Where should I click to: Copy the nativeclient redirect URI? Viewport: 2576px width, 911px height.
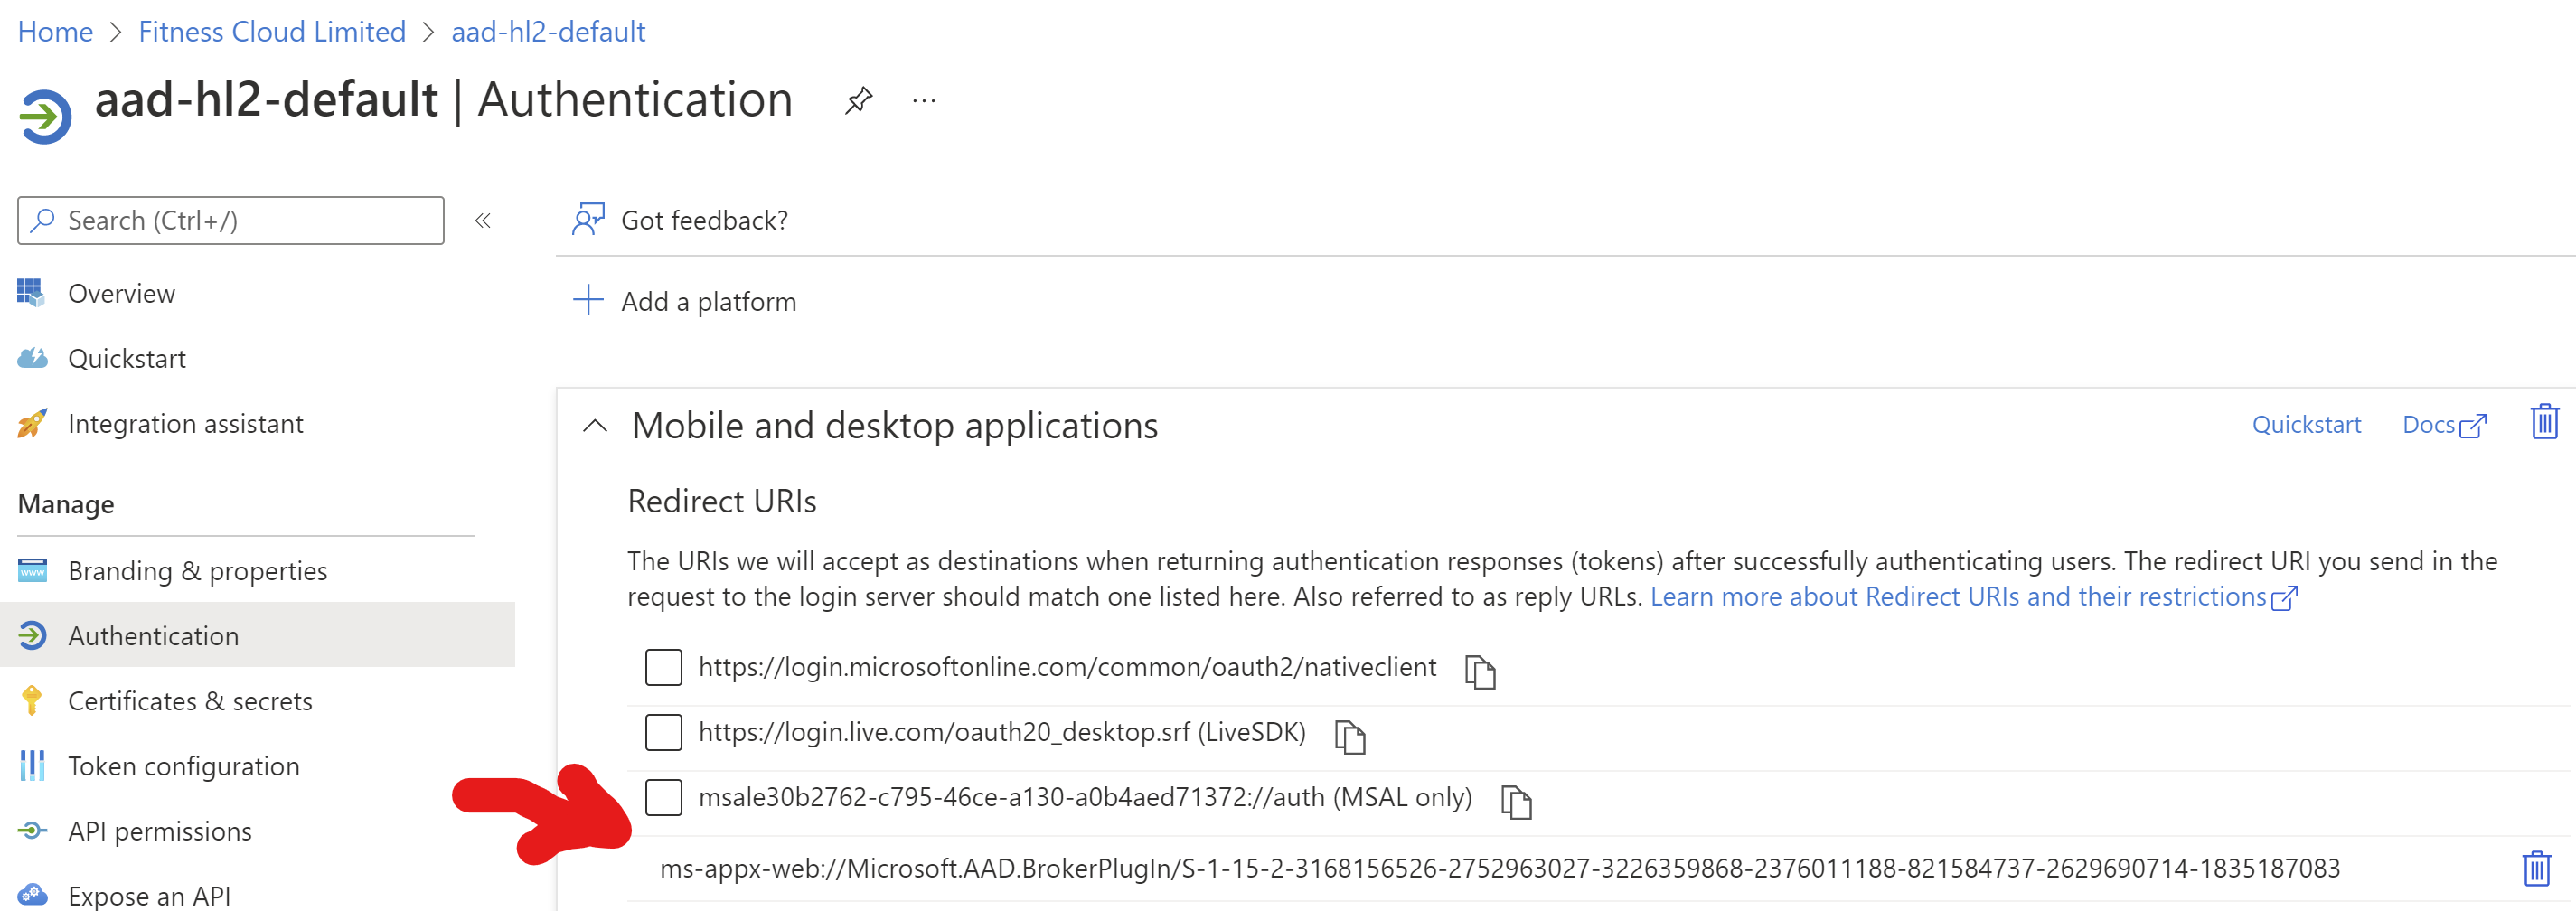tap(1479, 671)
